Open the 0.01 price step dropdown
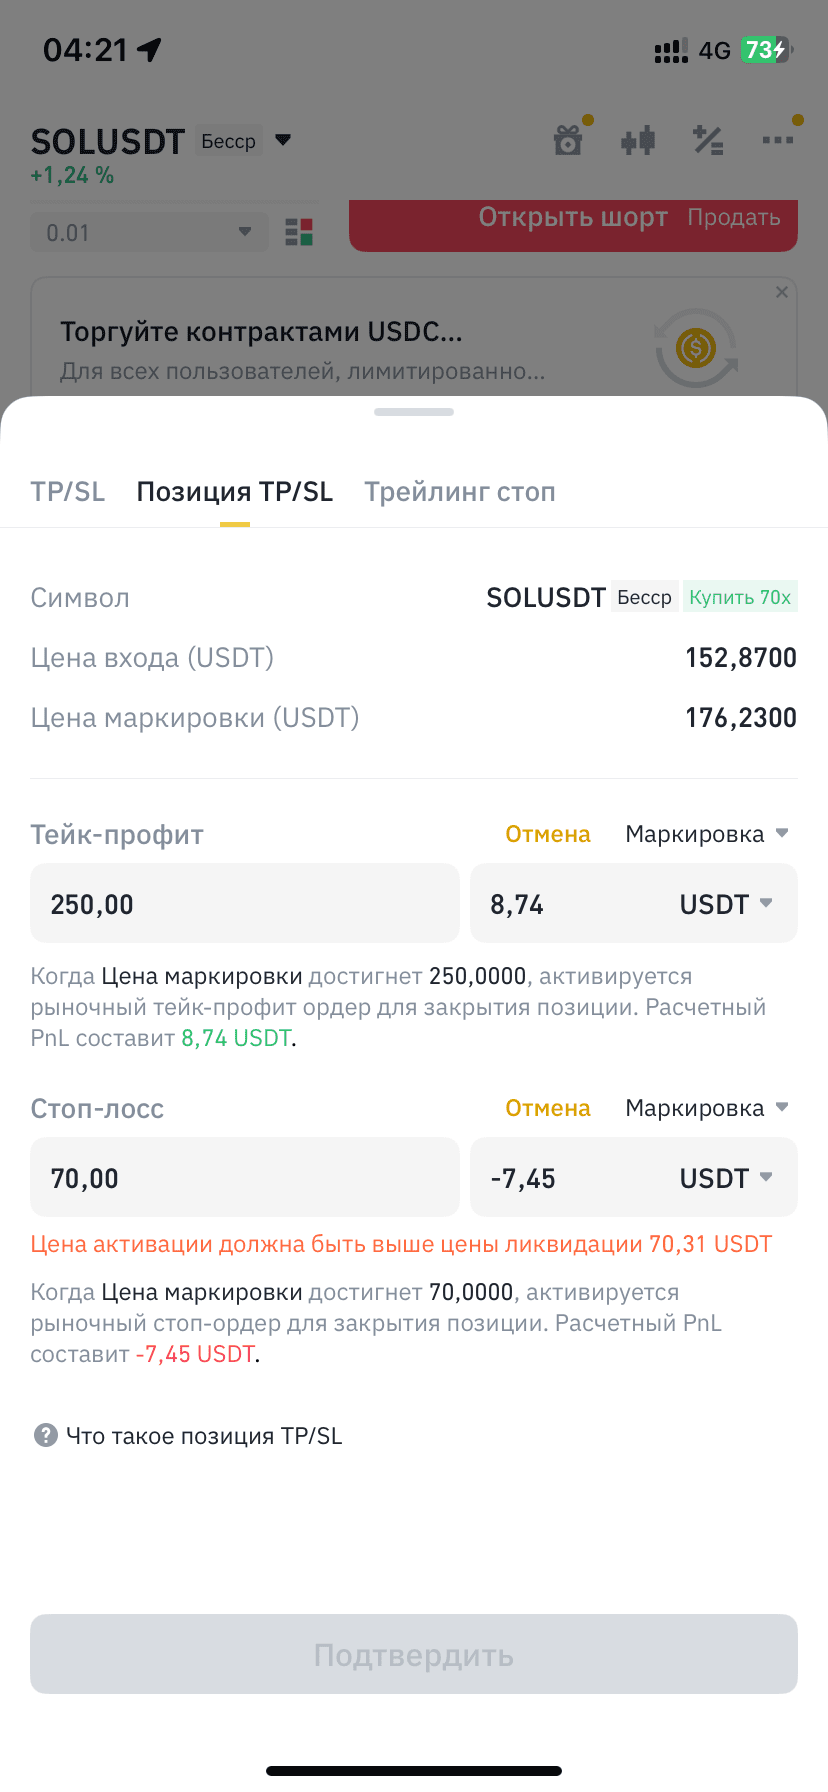828x1792 pixels. click(149, 232)
